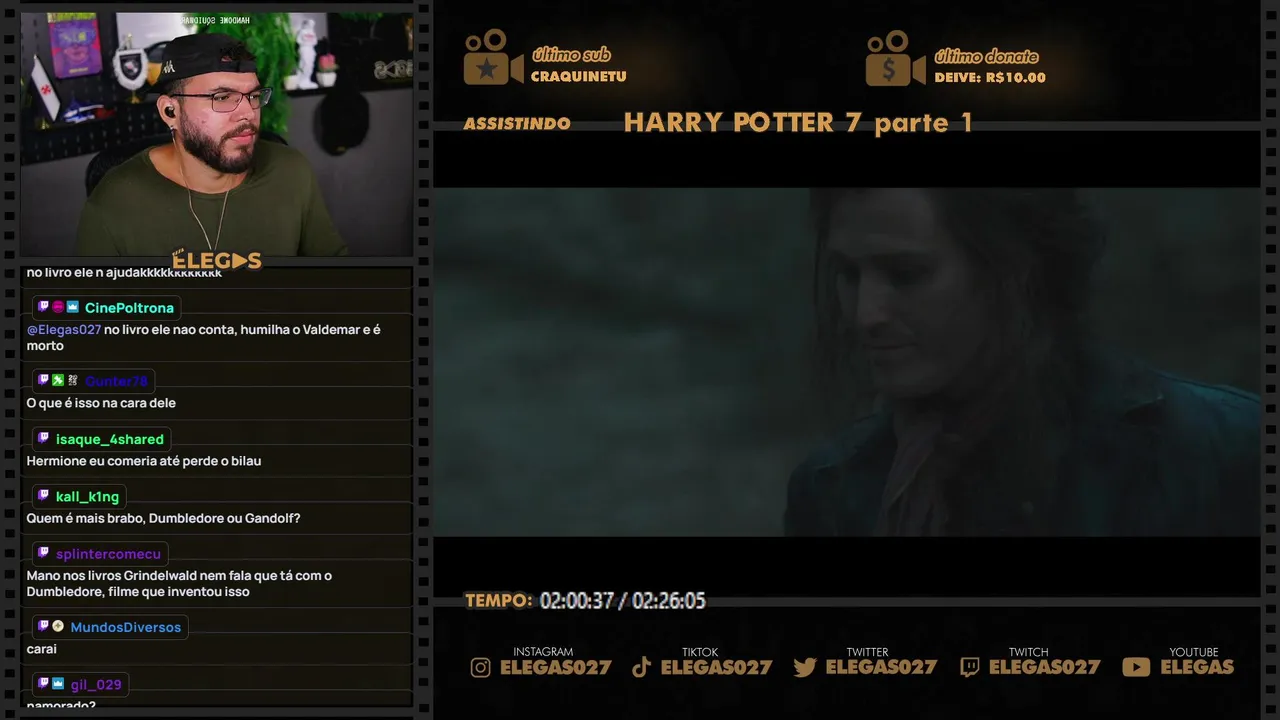Click the ELEGAS logo under the webcam

[216, 261]
